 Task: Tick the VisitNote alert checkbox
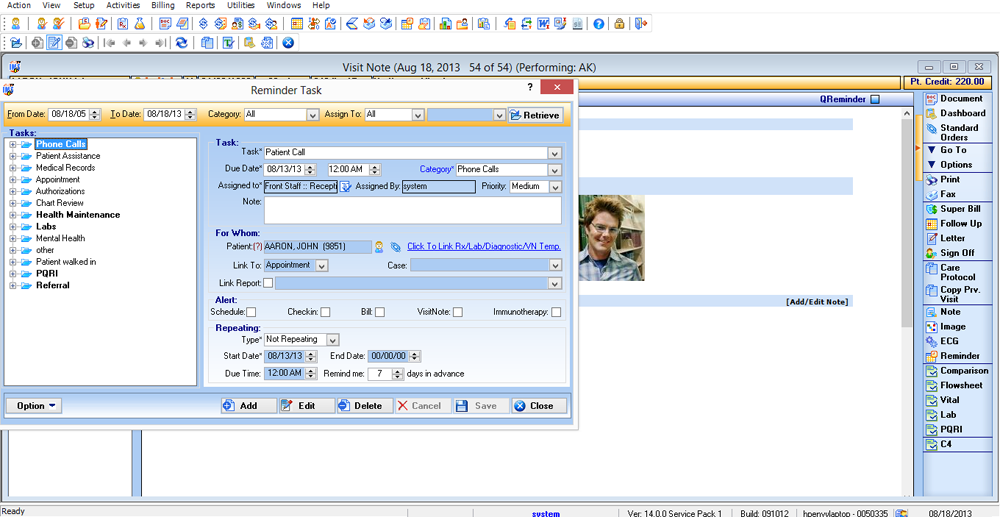[458, 312]
